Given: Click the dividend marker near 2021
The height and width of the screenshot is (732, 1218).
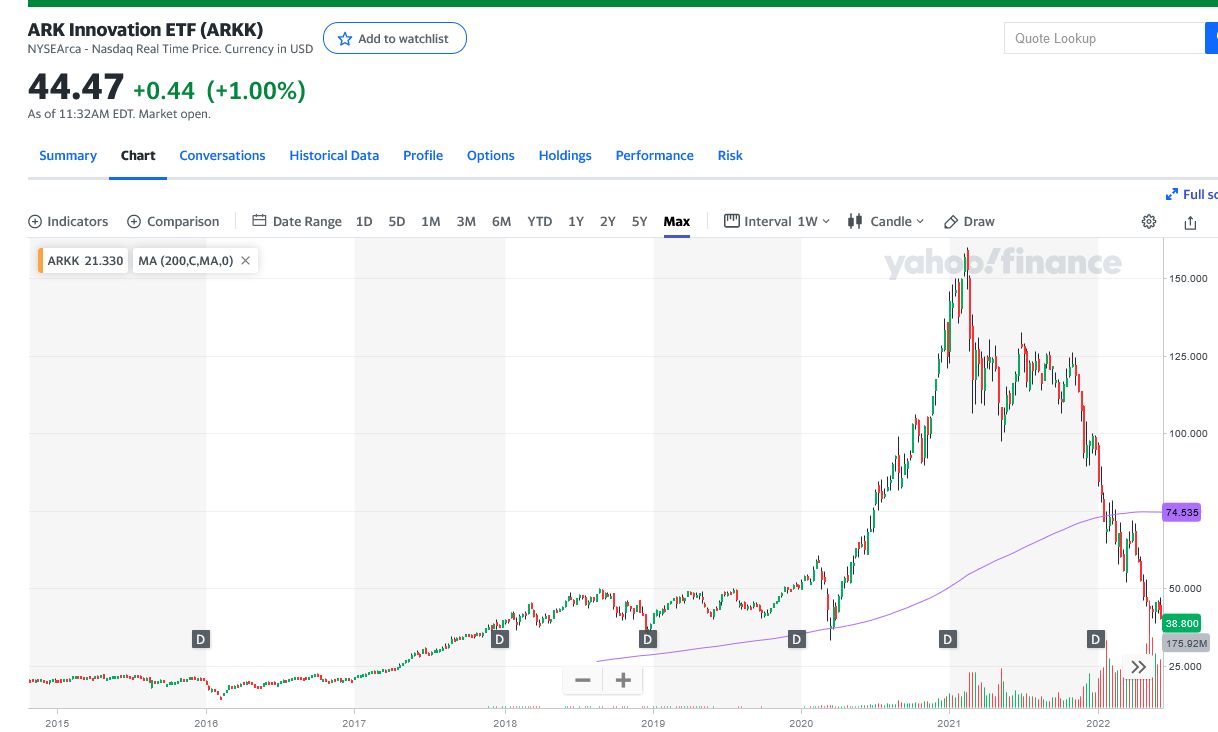Looking at the screenshot, I should (947, 638).
